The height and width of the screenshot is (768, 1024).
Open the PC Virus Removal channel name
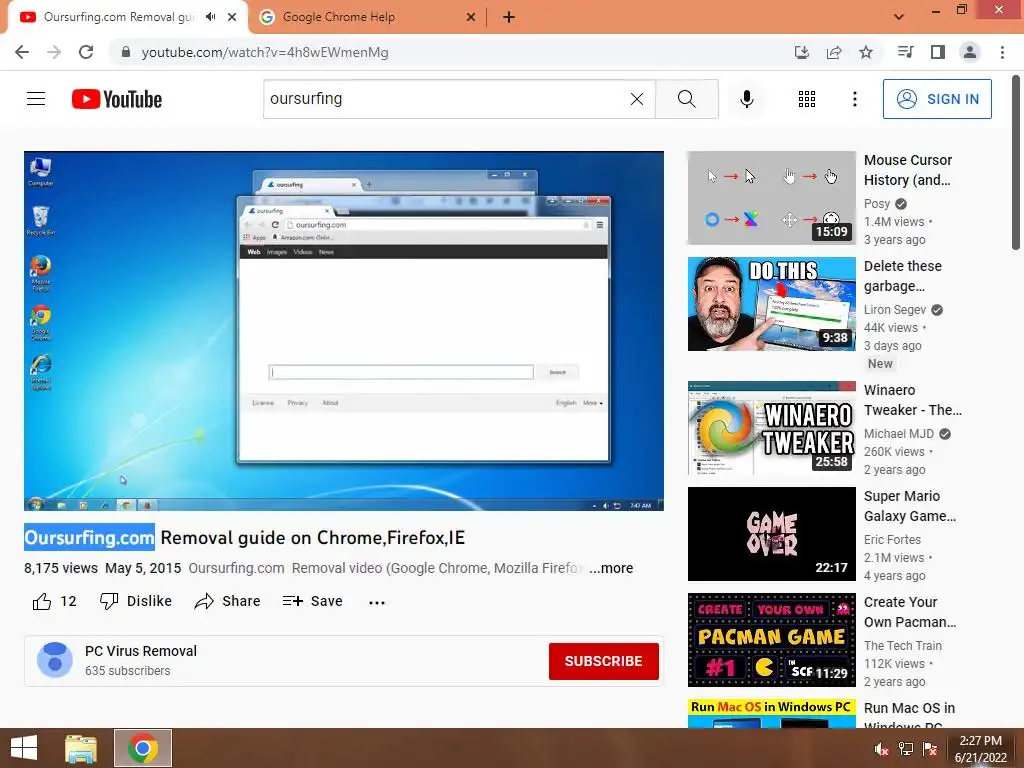coord(141,651)
